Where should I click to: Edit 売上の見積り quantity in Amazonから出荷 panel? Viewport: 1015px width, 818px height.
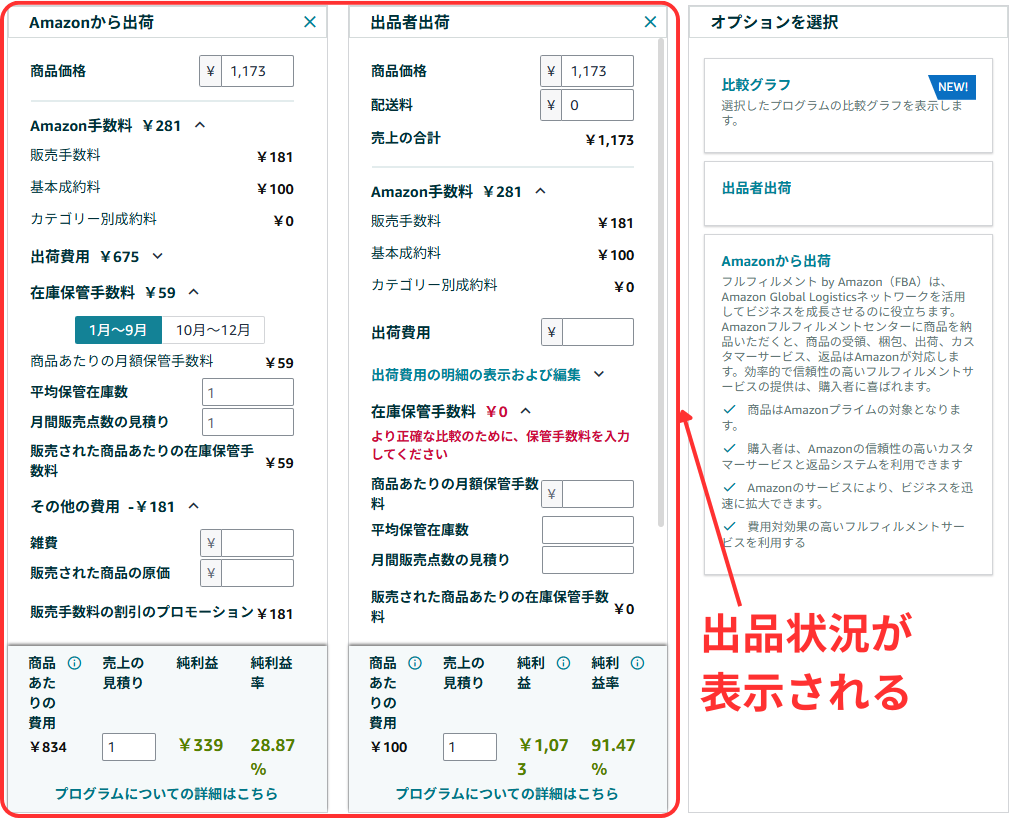129,747
